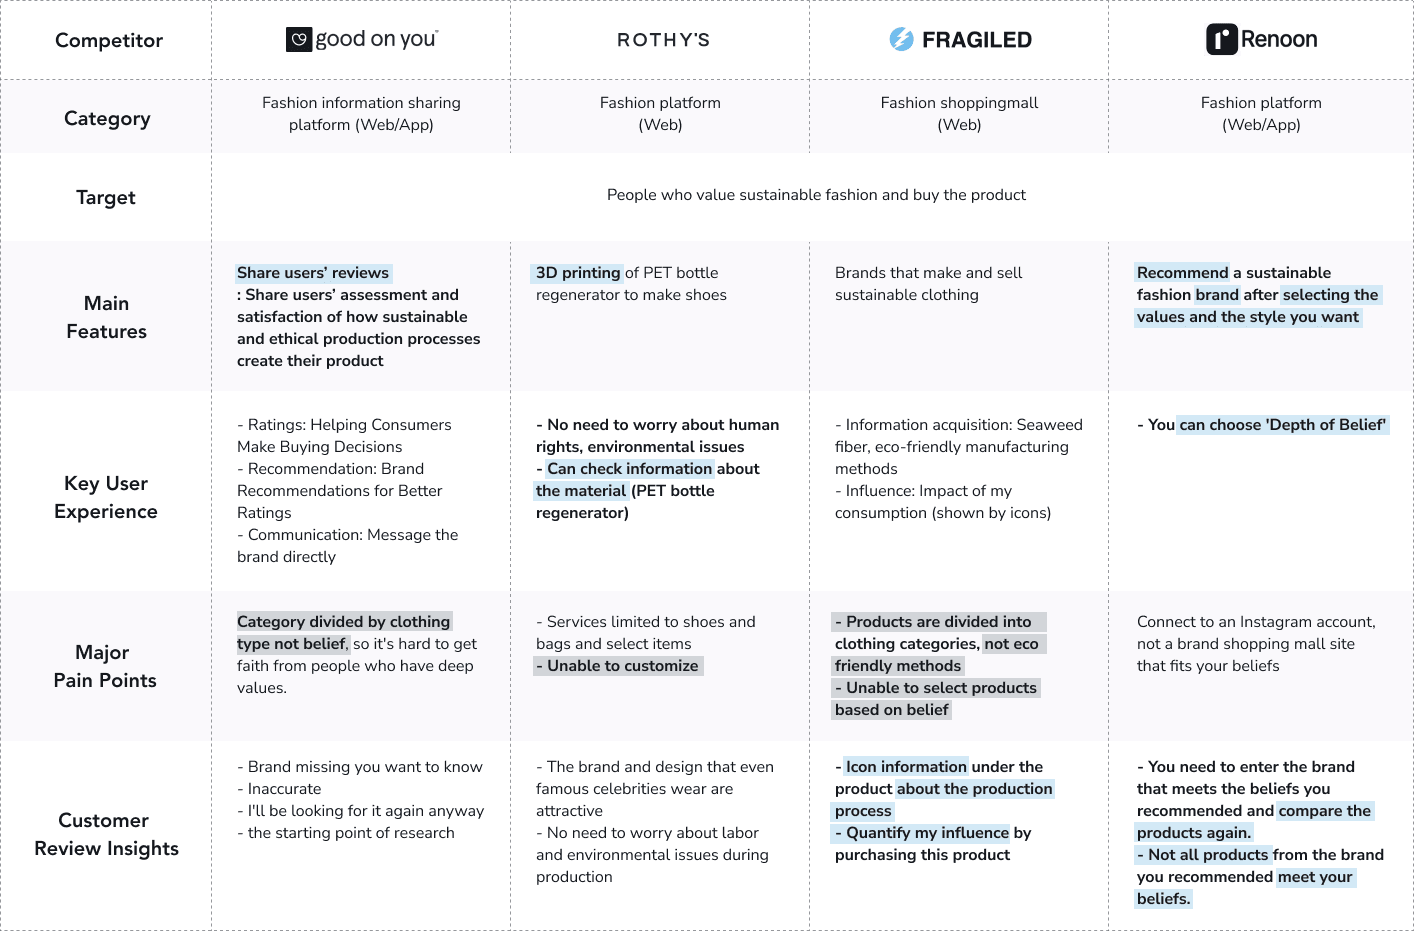Click highlighted 'Icon information' text
Image resolution: width=1414 pixels, height=931 pixels.
906,767
